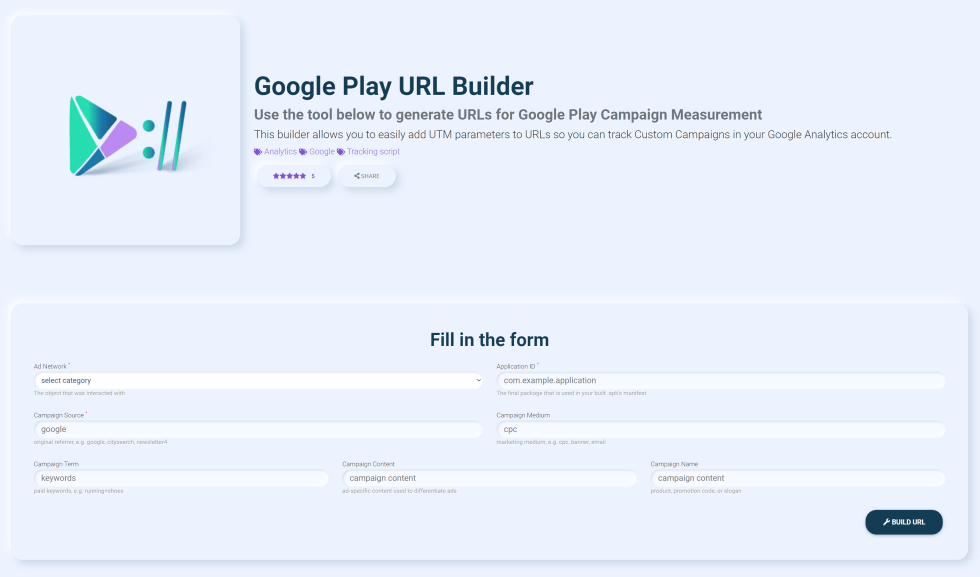
Task: Click the Campaign Name field label
Action: [x=674, y=464]
